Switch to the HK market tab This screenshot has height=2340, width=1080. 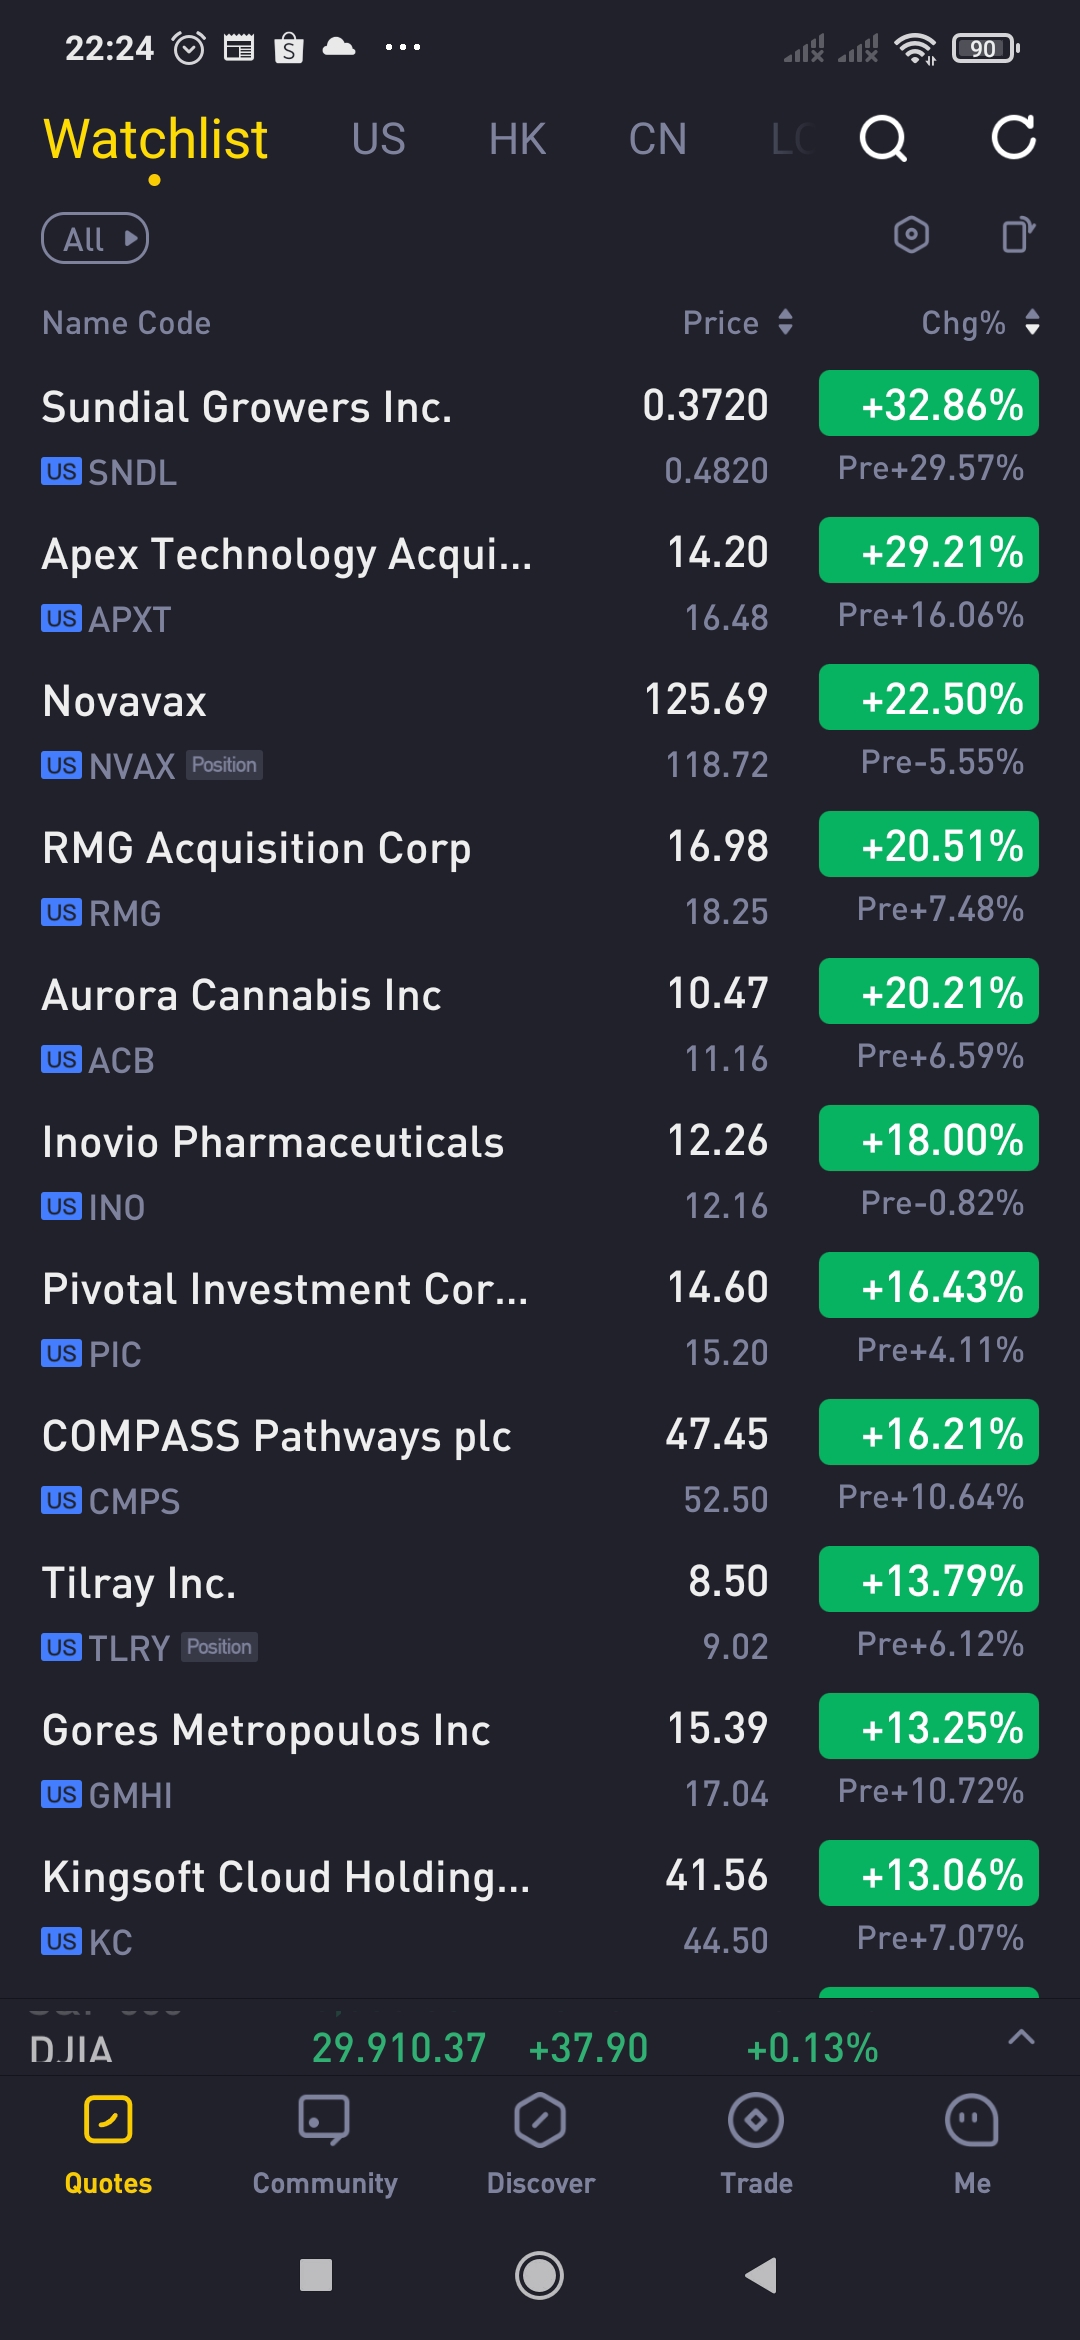point(517,140)
